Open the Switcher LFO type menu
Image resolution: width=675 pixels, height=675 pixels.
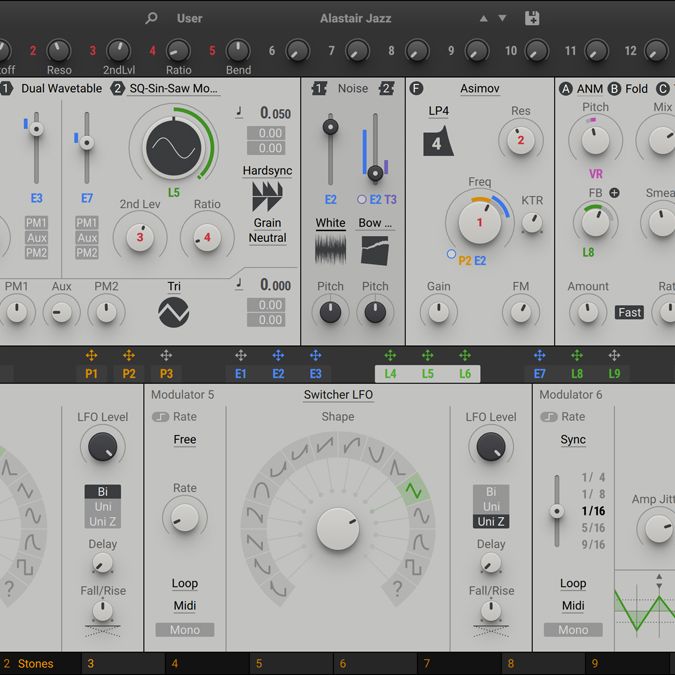click(x=338, y=395)
